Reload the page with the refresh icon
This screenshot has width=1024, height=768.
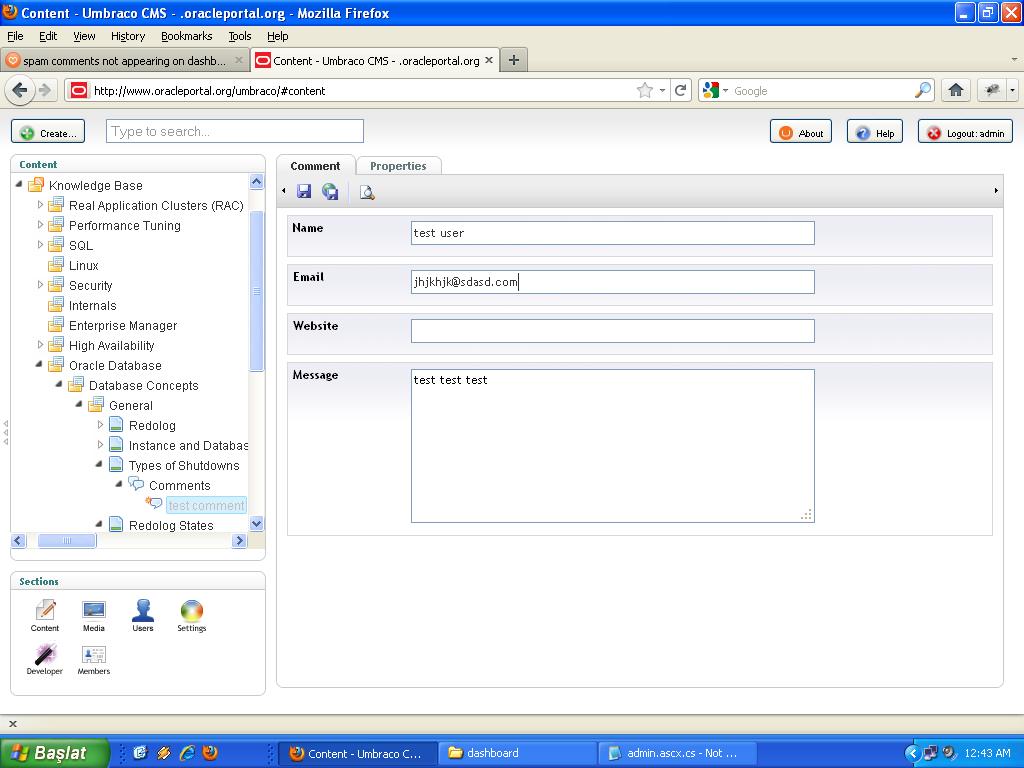coord(680,90)
